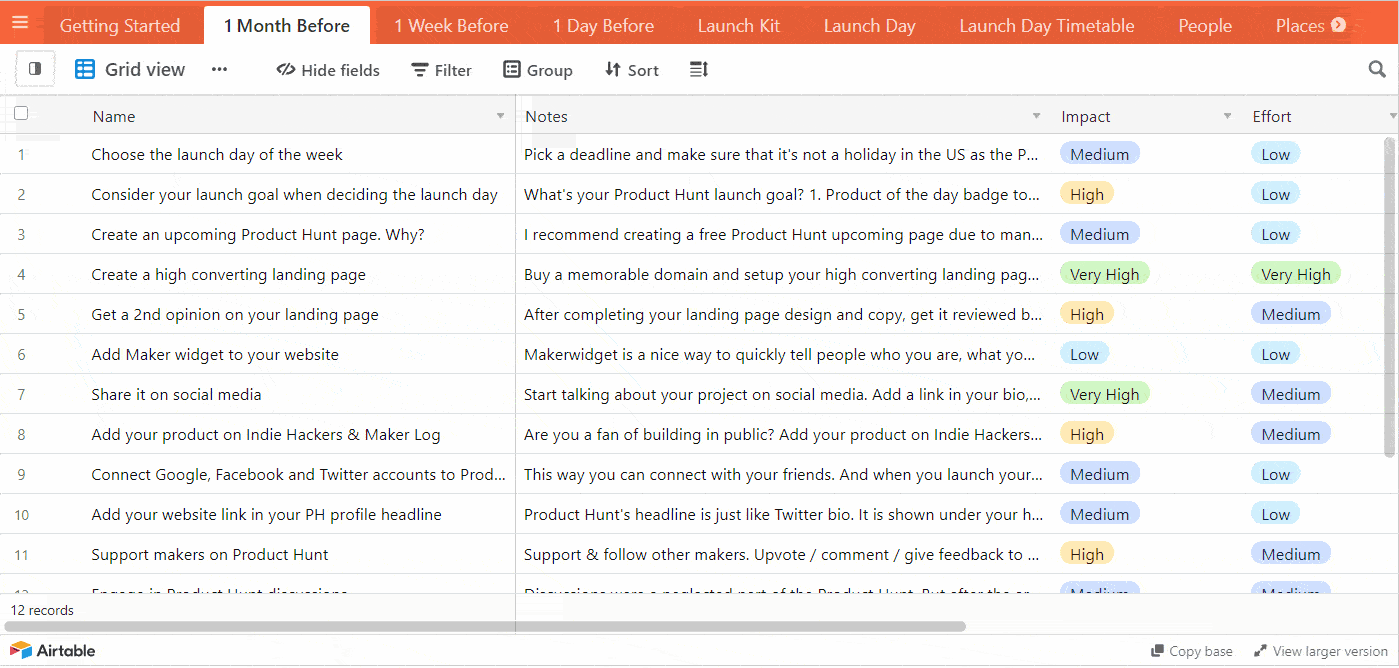Viewport: 1399px width, 668px height.
Task: Click notes cell starting 'Buy a memorable domain'
Action: tap(783, 274)
